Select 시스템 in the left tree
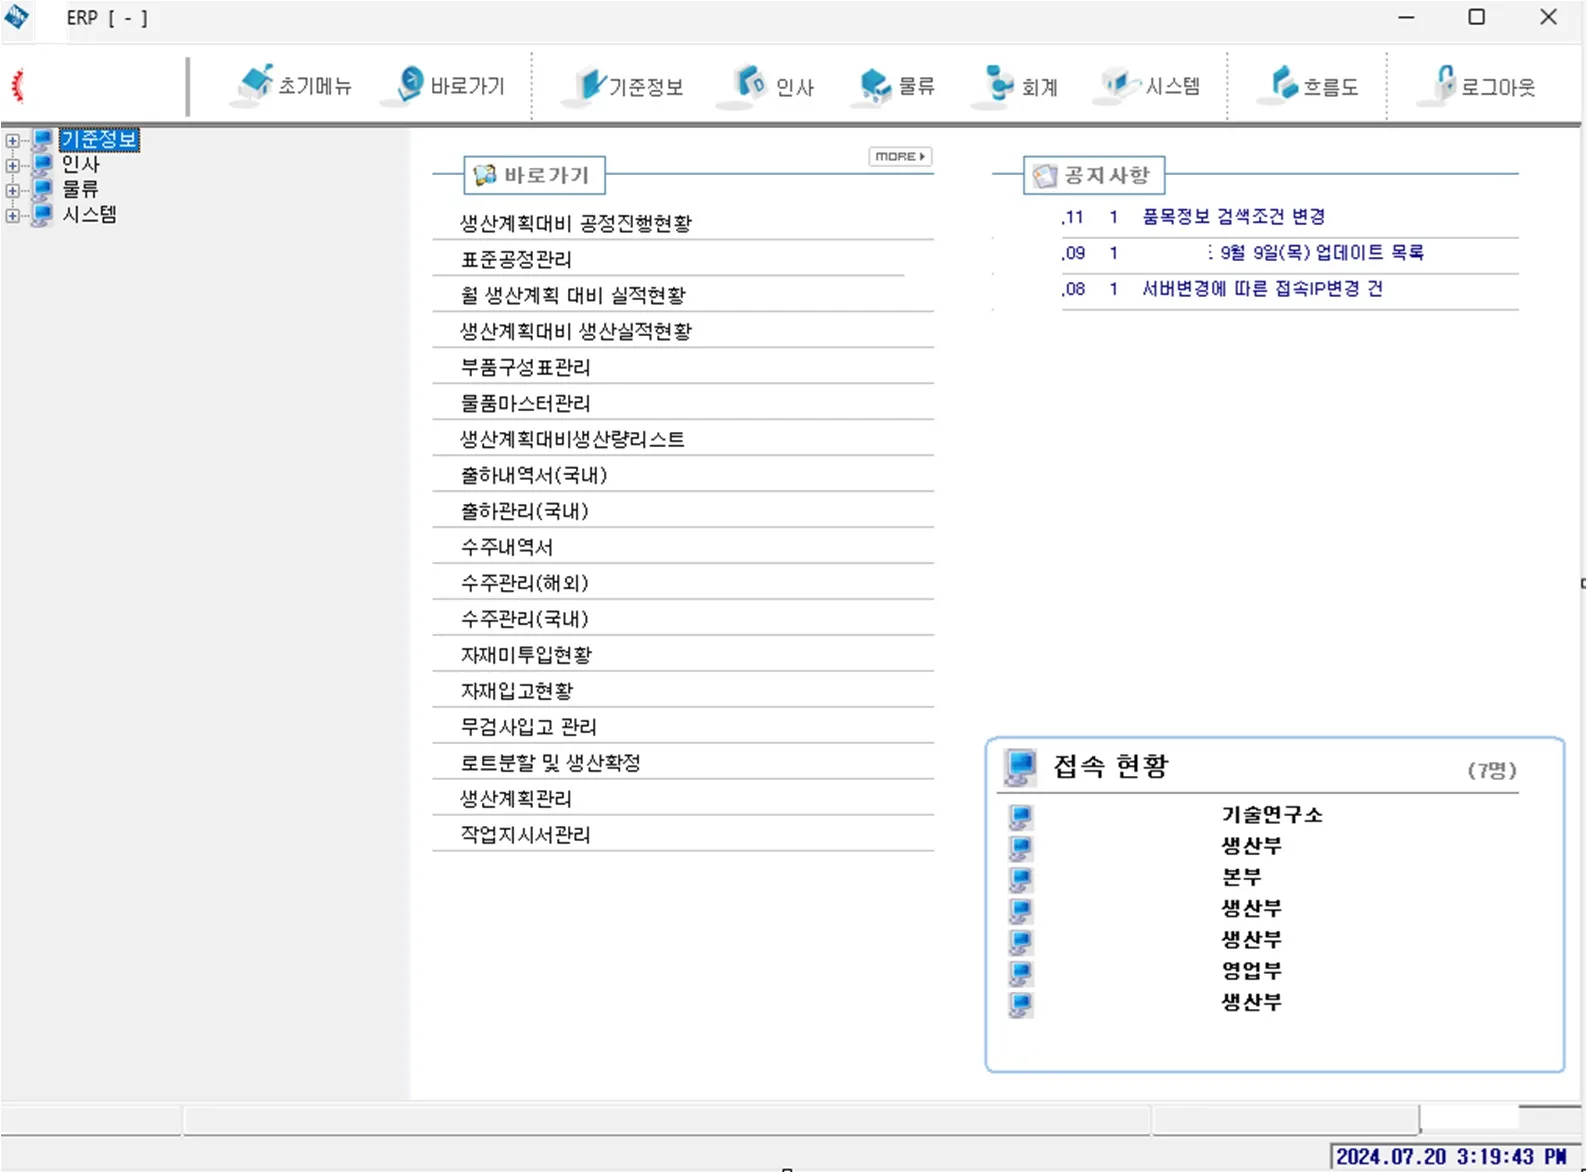This screenshot has width=1587, height=1173. (x=90, y=215)
